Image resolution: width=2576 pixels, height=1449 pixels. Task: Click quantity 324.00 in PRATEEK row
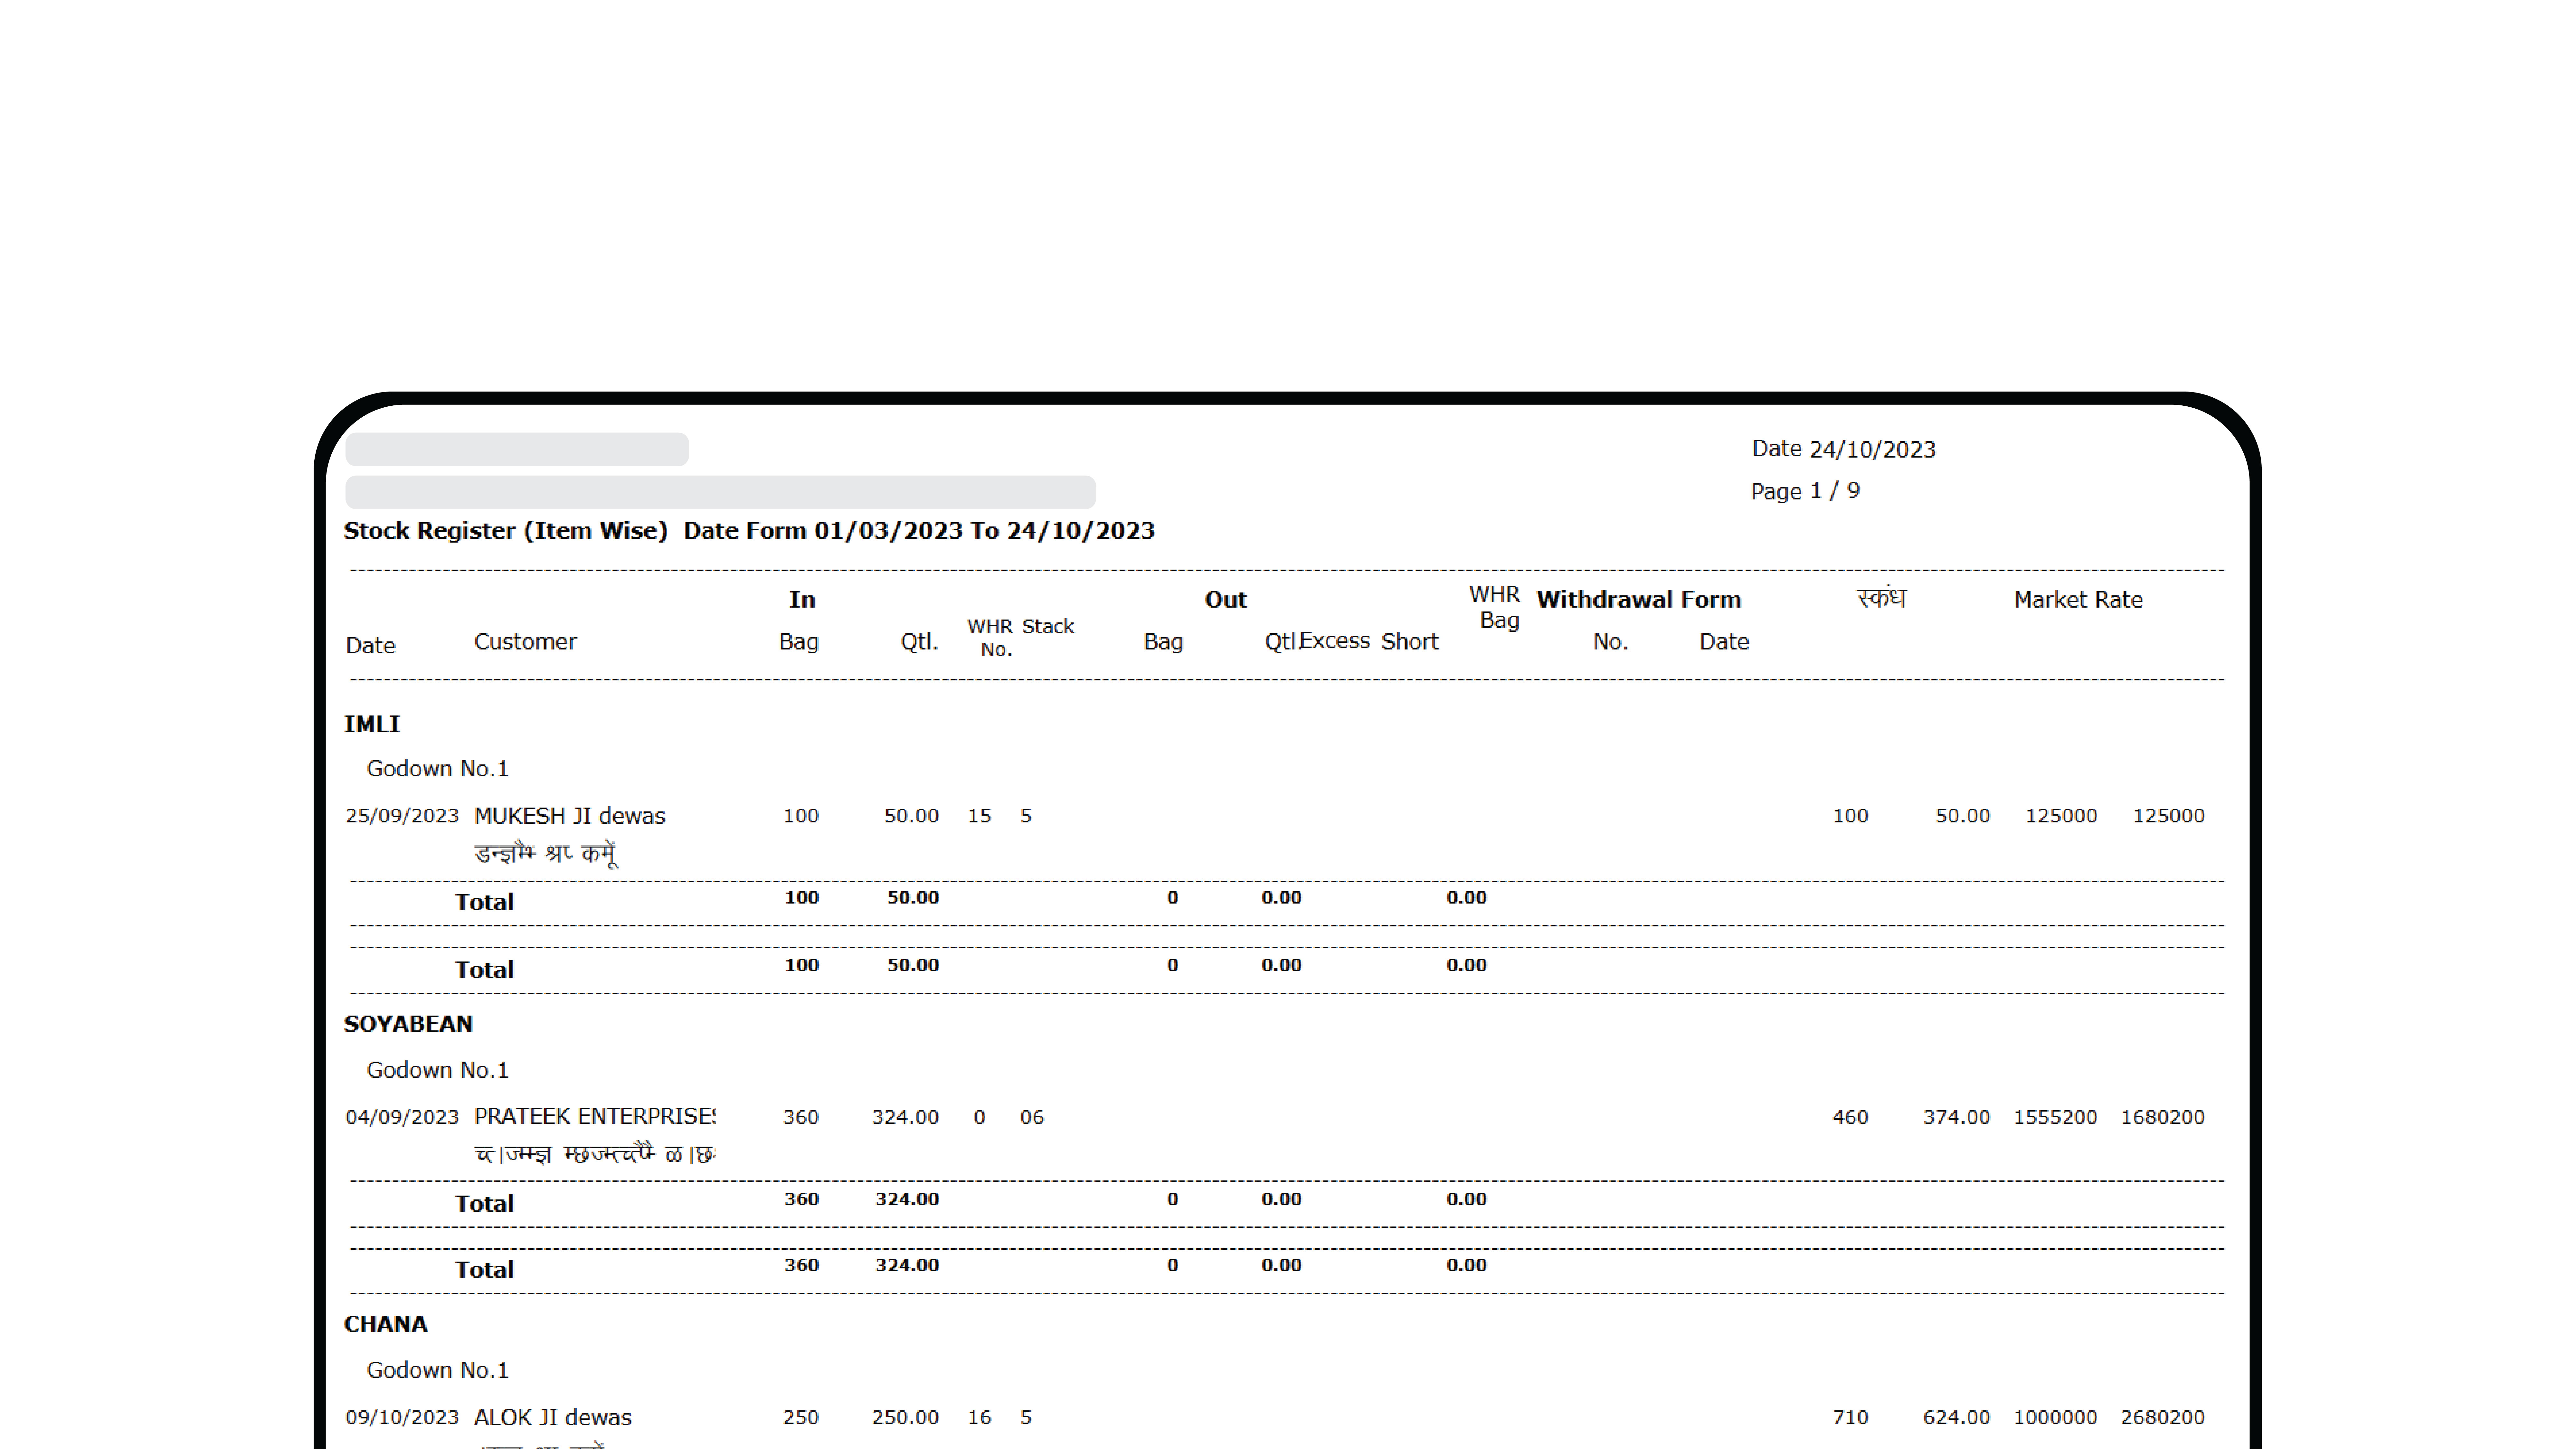(x=905, y=1117)
